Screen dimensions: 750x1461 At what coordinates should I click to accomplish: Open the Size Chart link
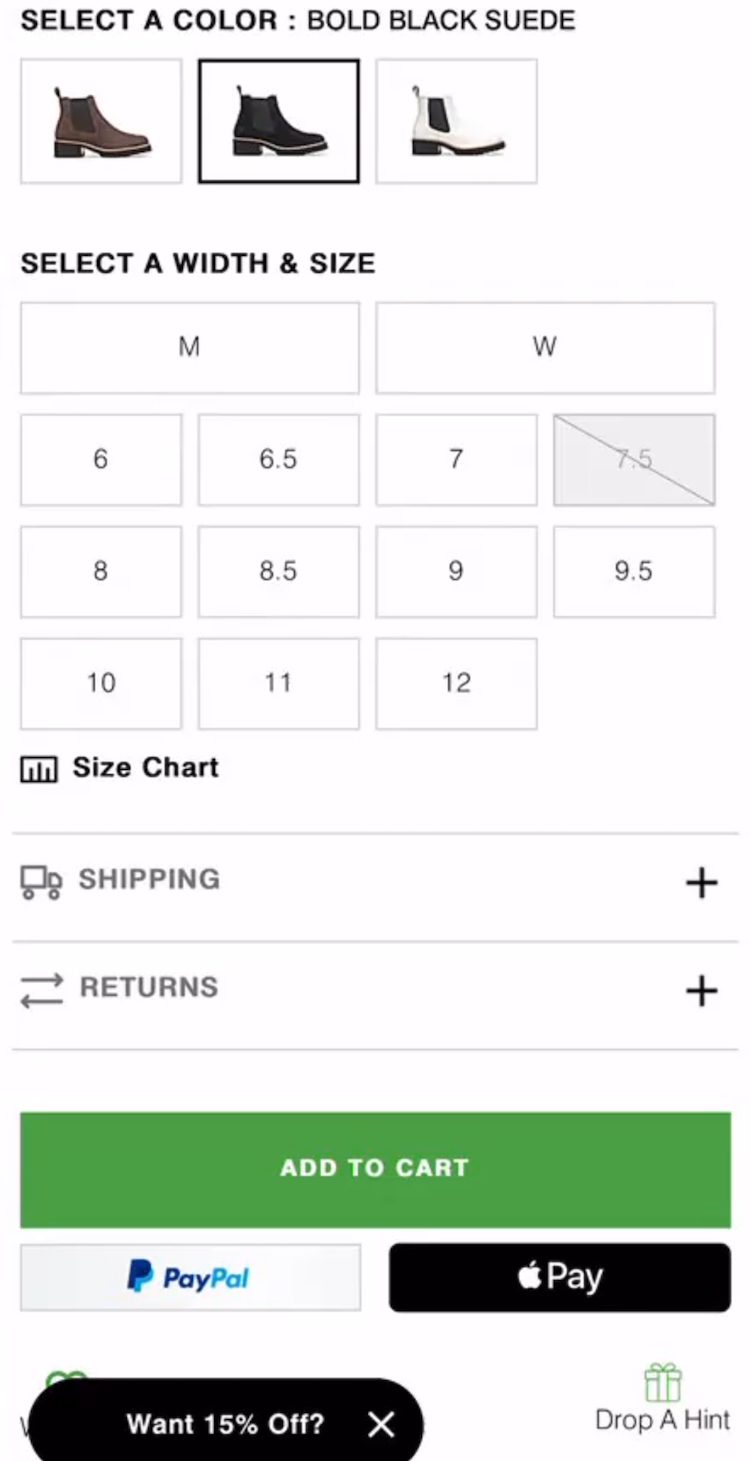pyautogui.click(x=145, y=768)
